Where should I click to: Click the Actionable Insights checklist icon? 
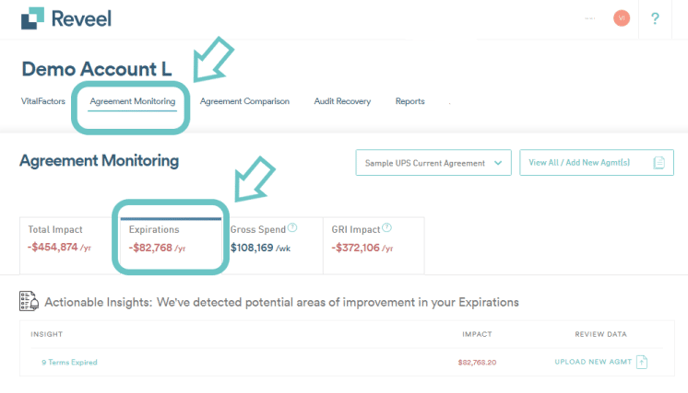(29, 301)
